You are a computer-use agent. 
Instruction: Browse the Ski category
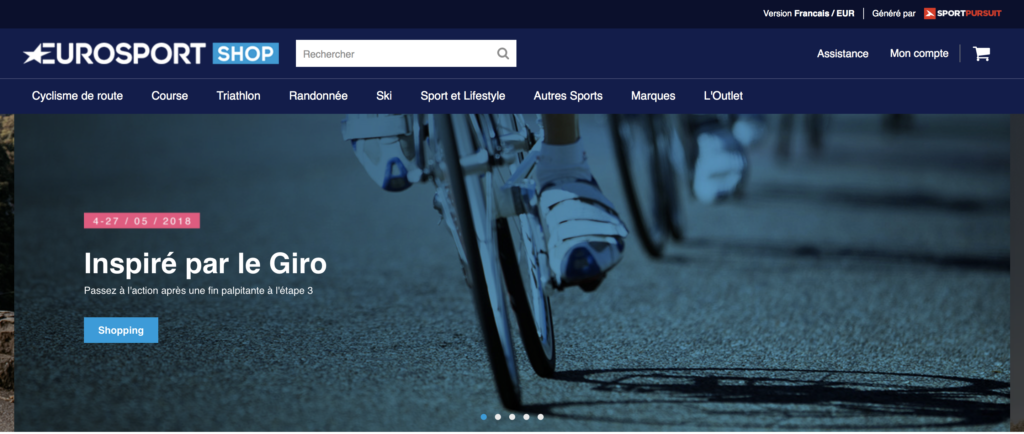pos(384,96)
